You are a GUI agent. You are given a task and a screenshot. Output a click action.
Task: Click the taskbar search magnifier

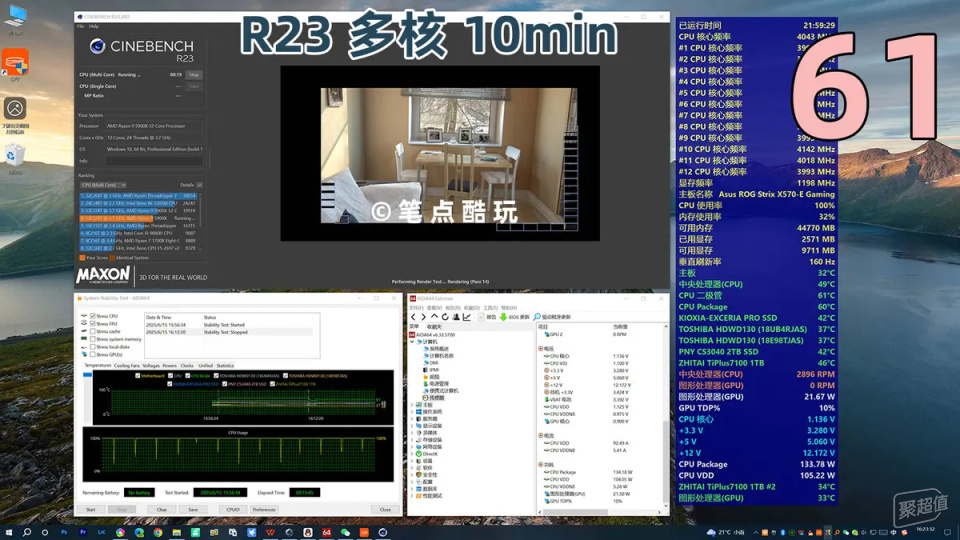[27, 533]
